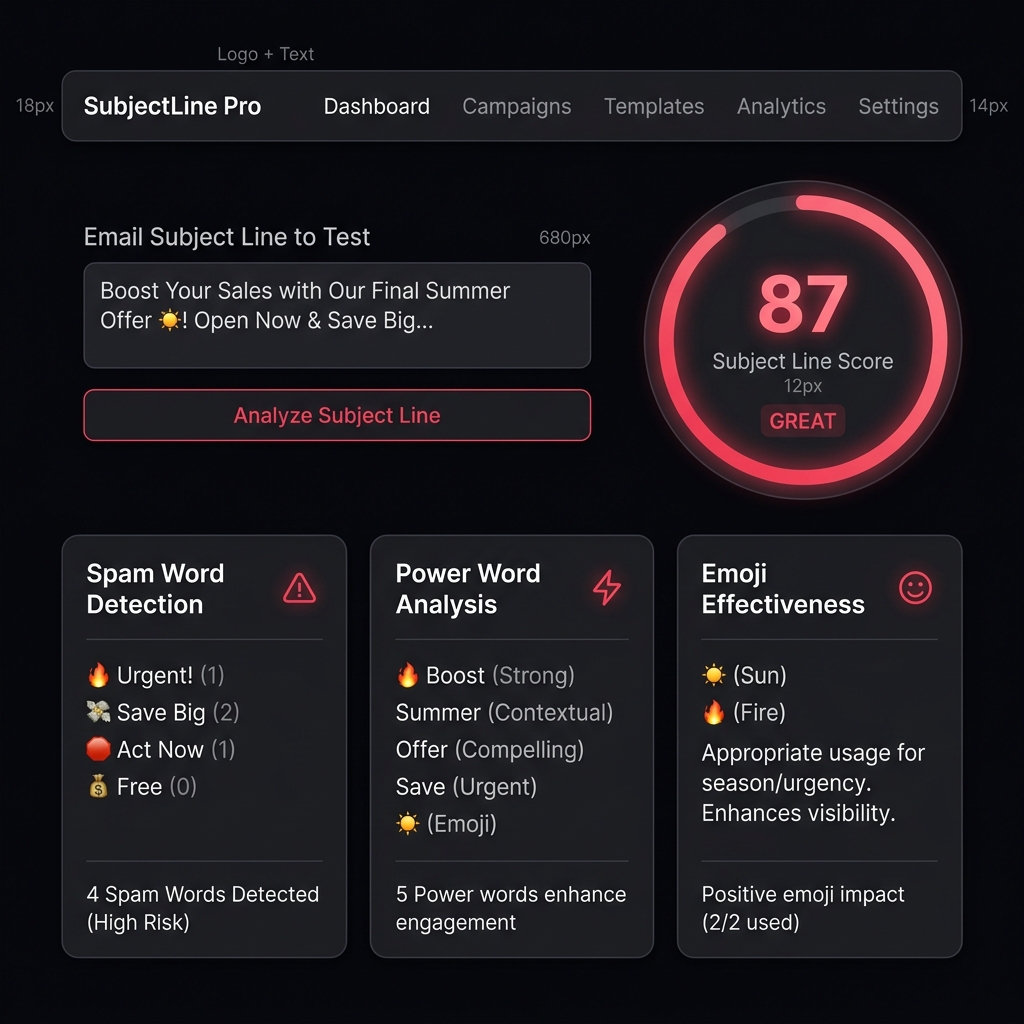Click the sun emoji in the Emoji Effectiveness card
Screen dimensions: 1024x1024
click(x=712, y=675)
